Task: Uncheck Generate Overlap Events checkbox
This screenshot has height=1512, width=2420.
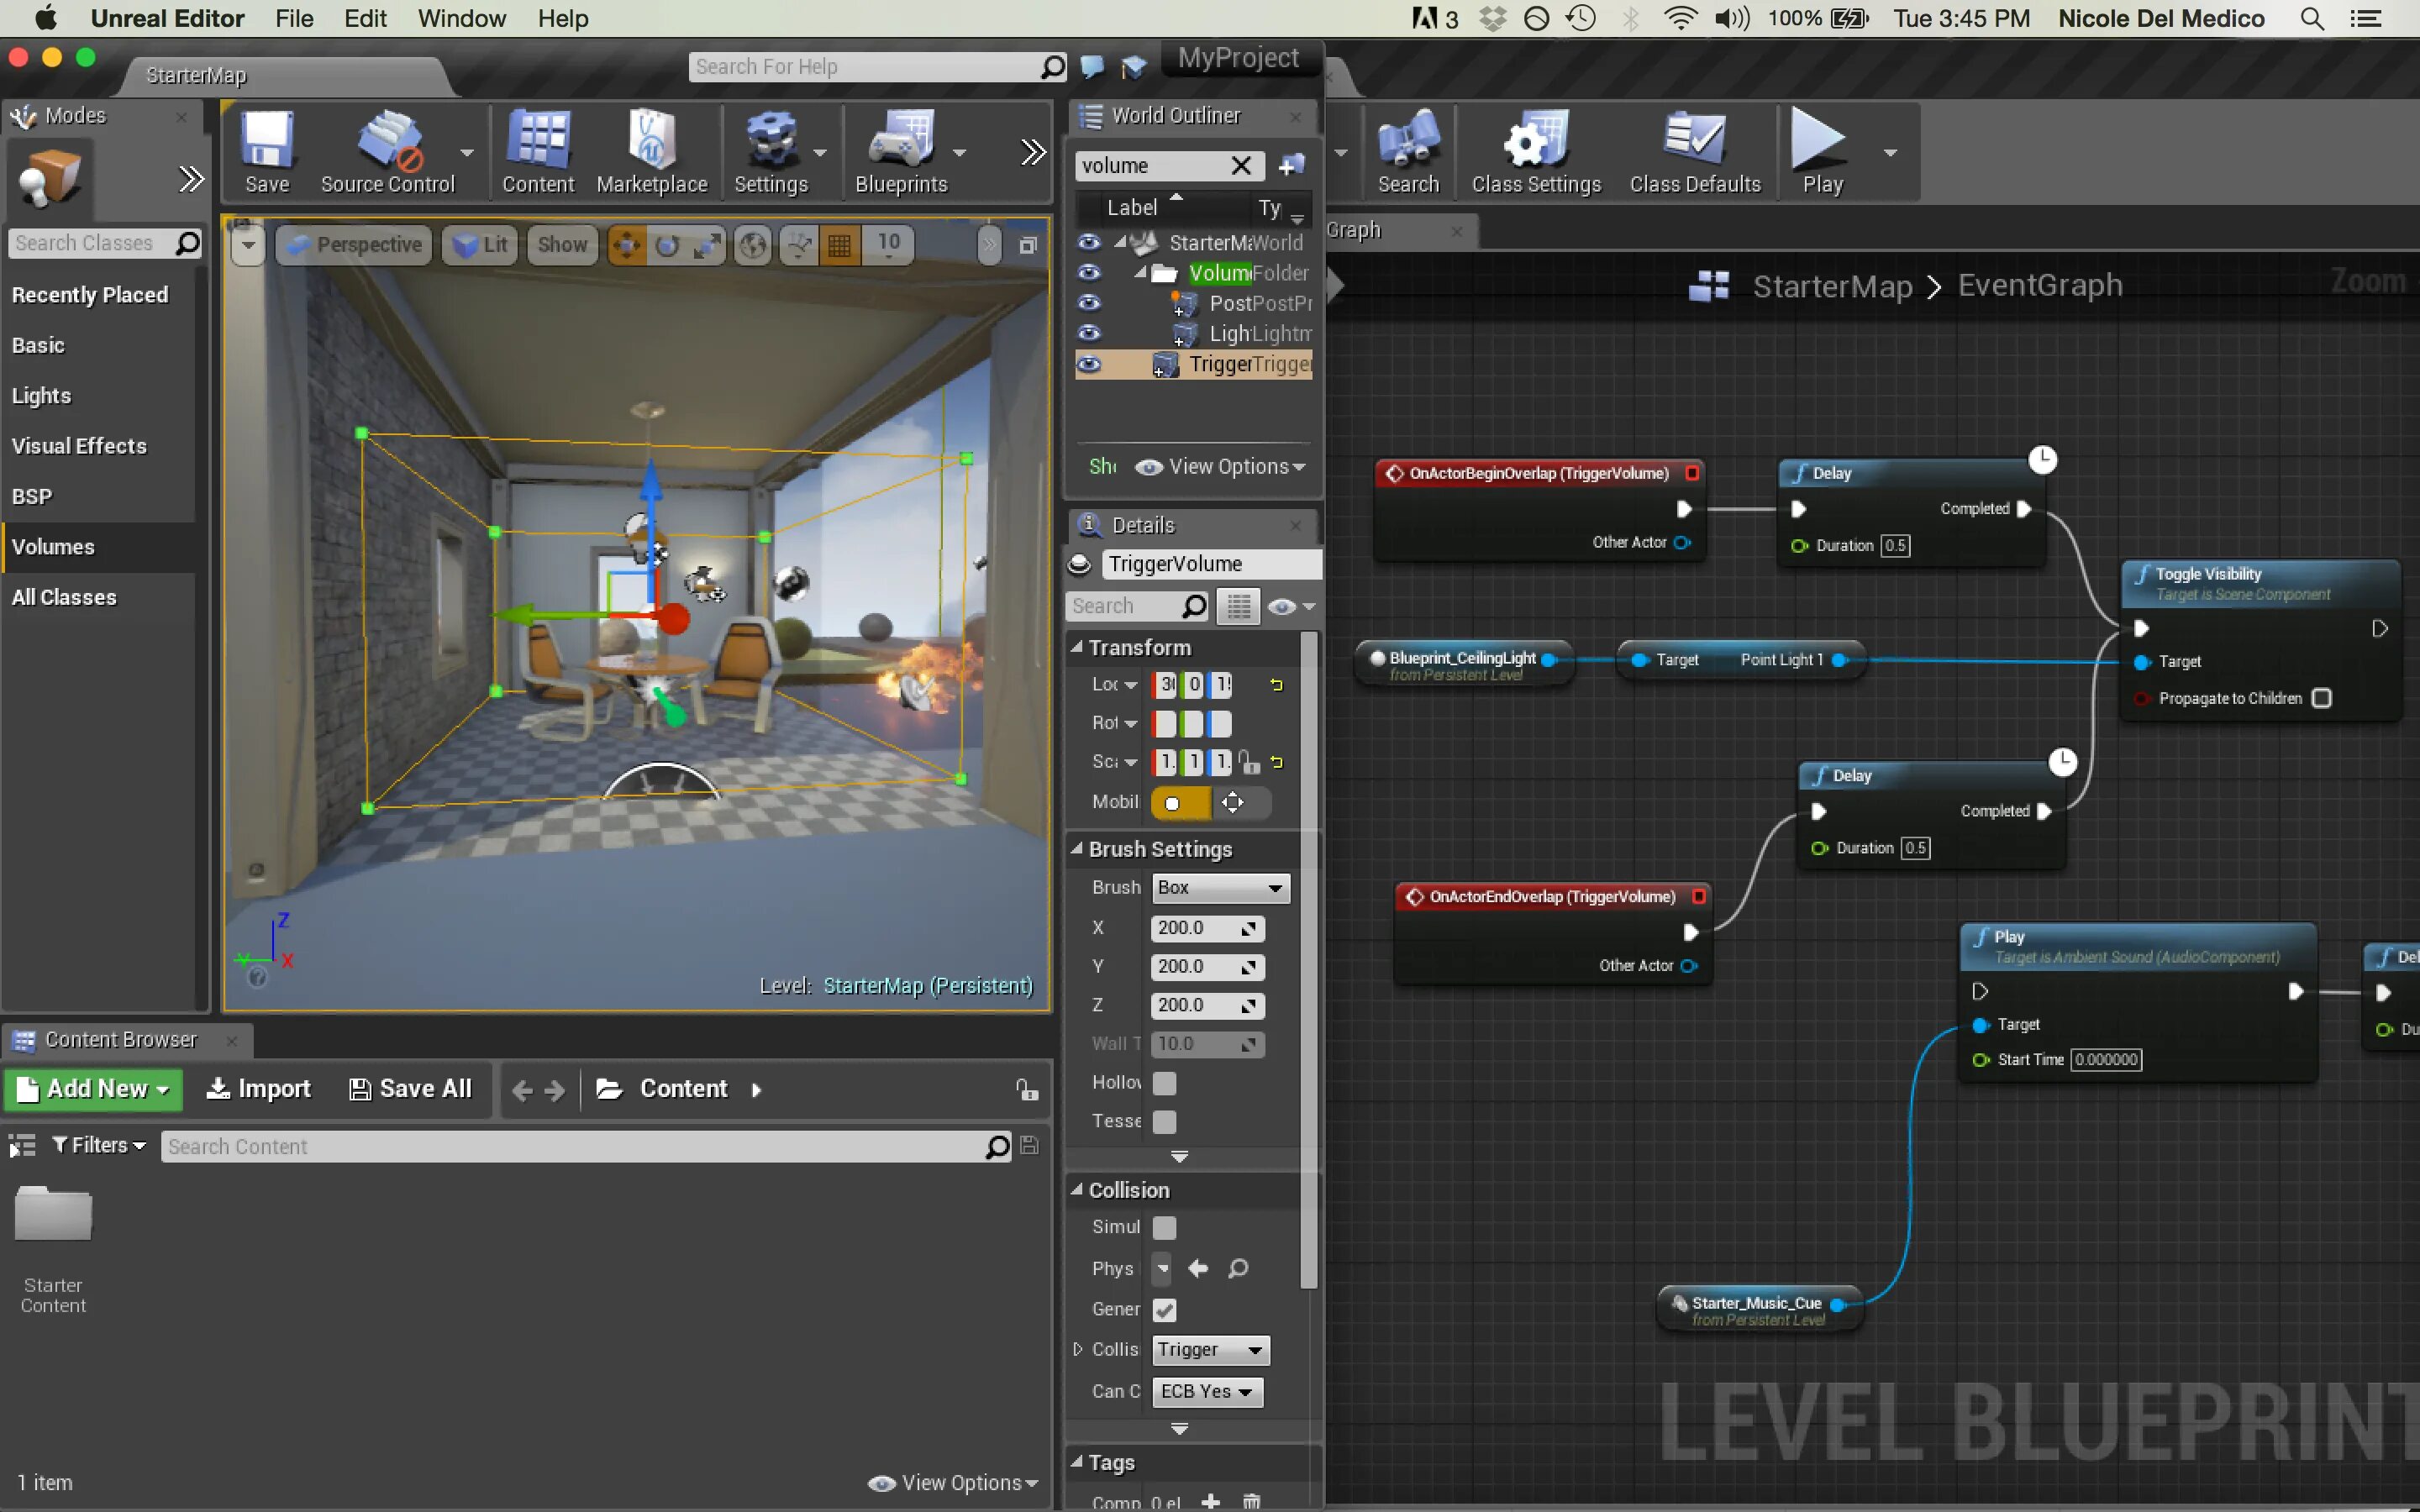Action: point(1164,1309)
